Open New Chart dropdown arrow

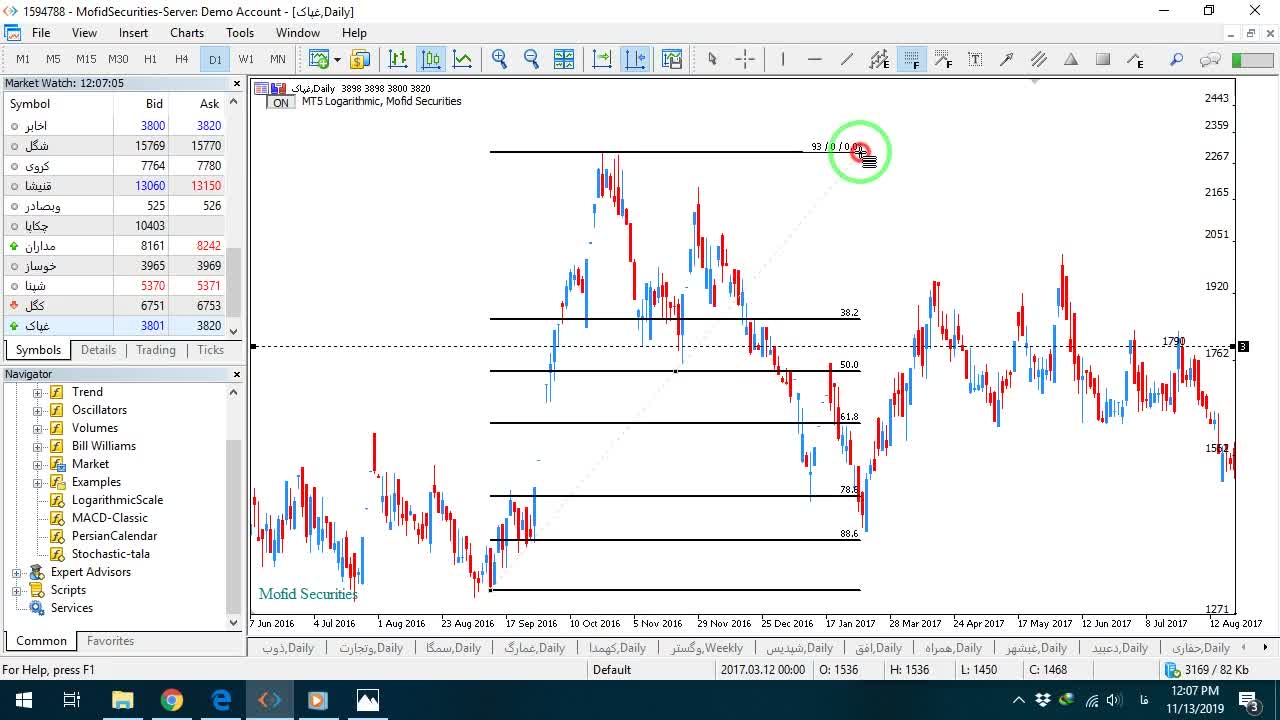pyautogui.click(x=337, y=59)
